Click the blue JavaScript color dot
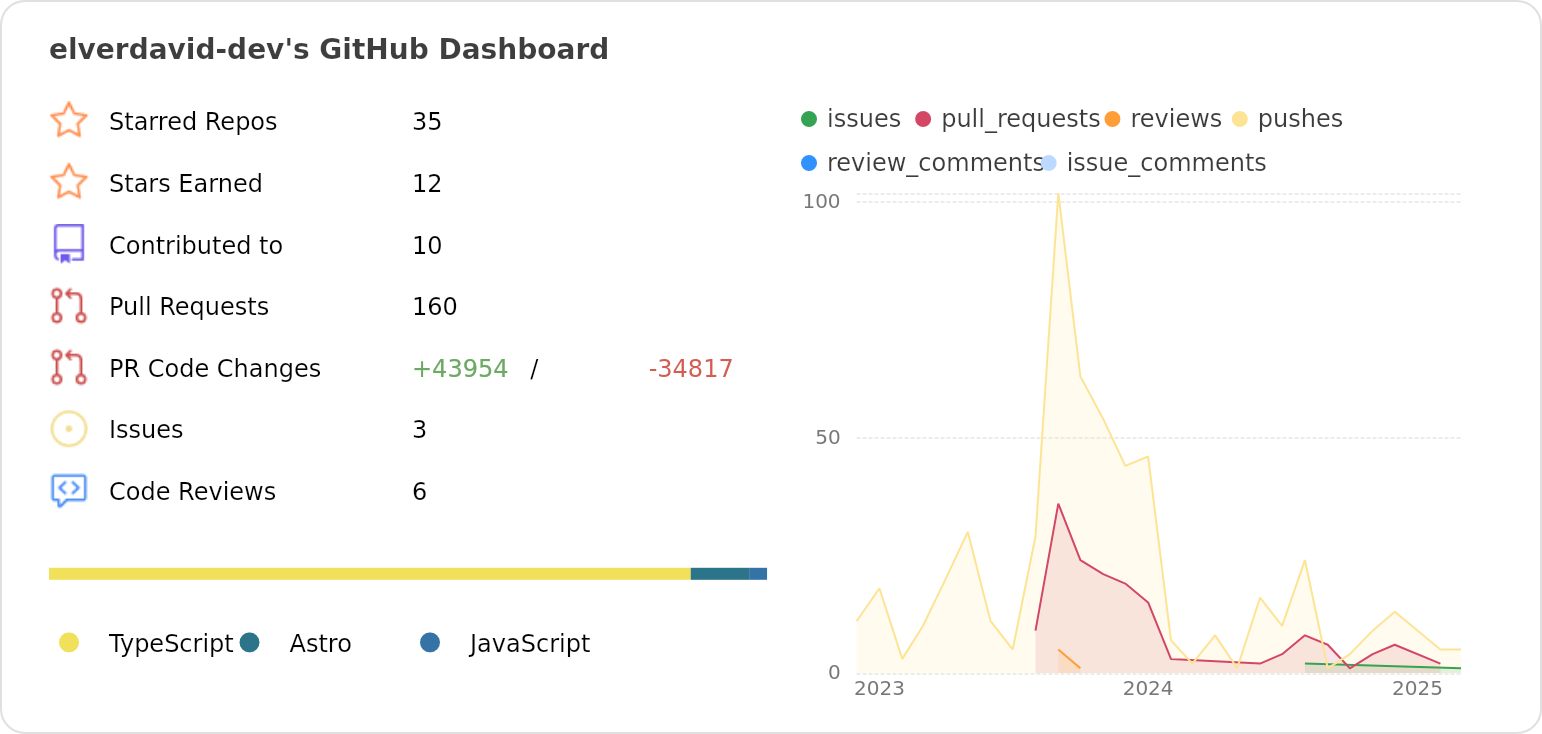 pos(430,642)
